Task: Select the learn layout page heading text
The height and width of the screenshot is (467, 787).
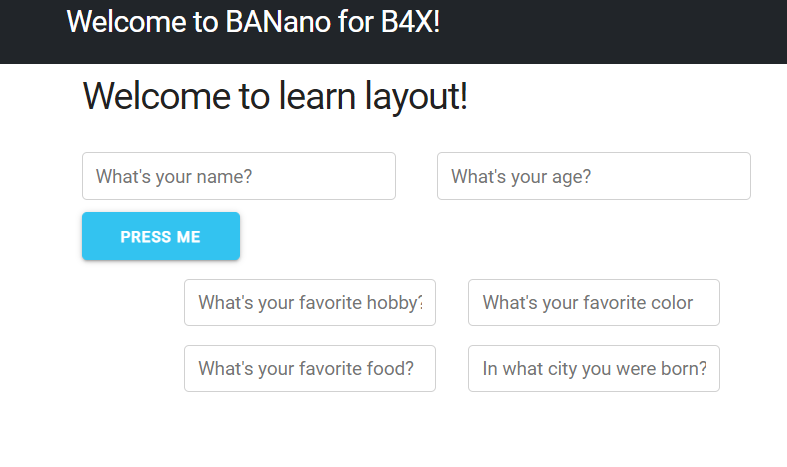Action: pyautogui.click(x=275, y=97)
